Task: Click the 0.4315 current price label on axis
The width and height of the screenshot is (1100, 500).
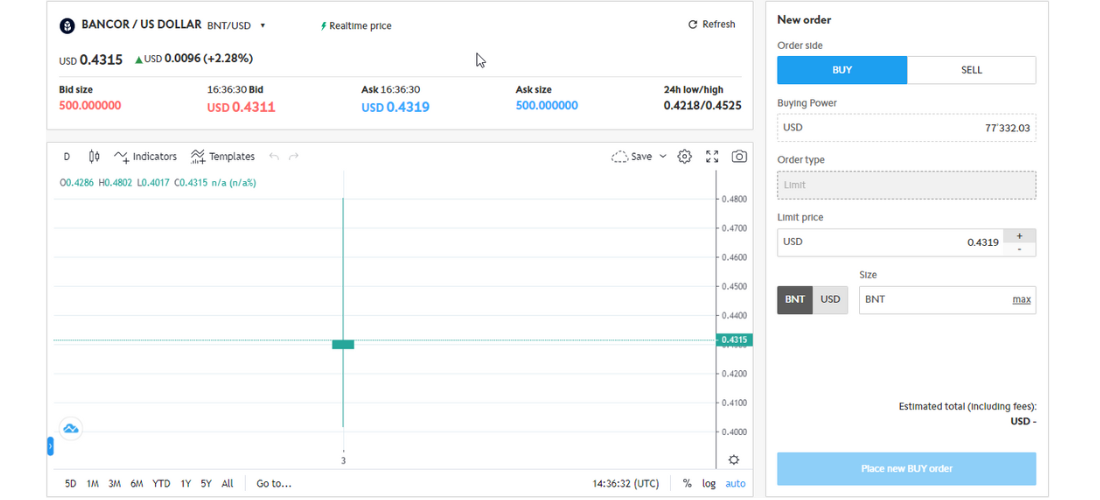Action: coord(734,340)
